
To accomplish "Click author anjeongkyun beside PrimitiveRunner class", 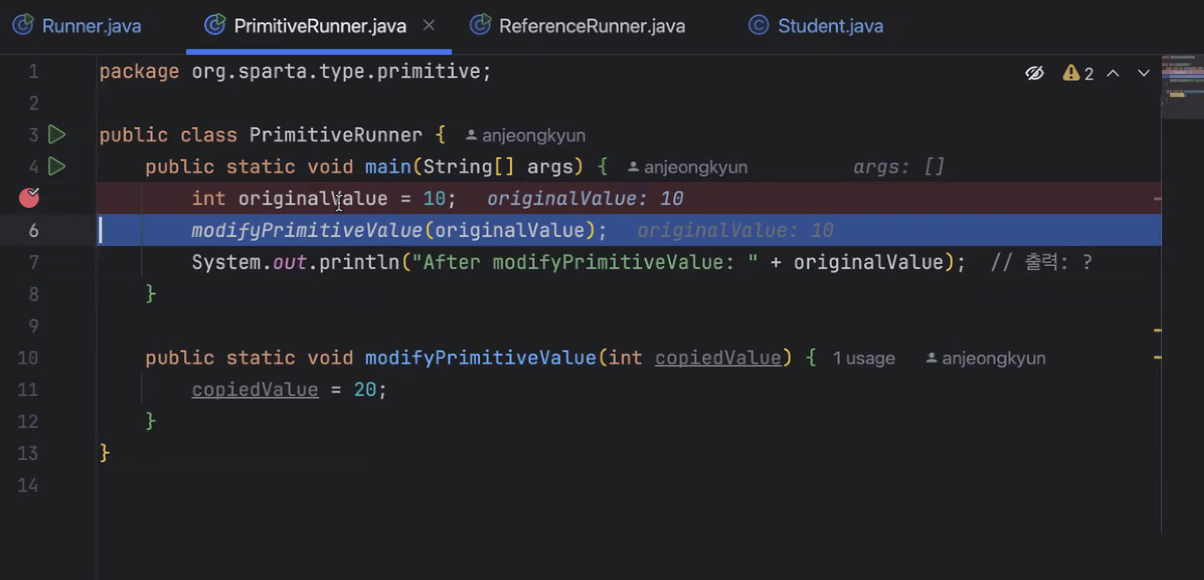I will tap(525, 135).
